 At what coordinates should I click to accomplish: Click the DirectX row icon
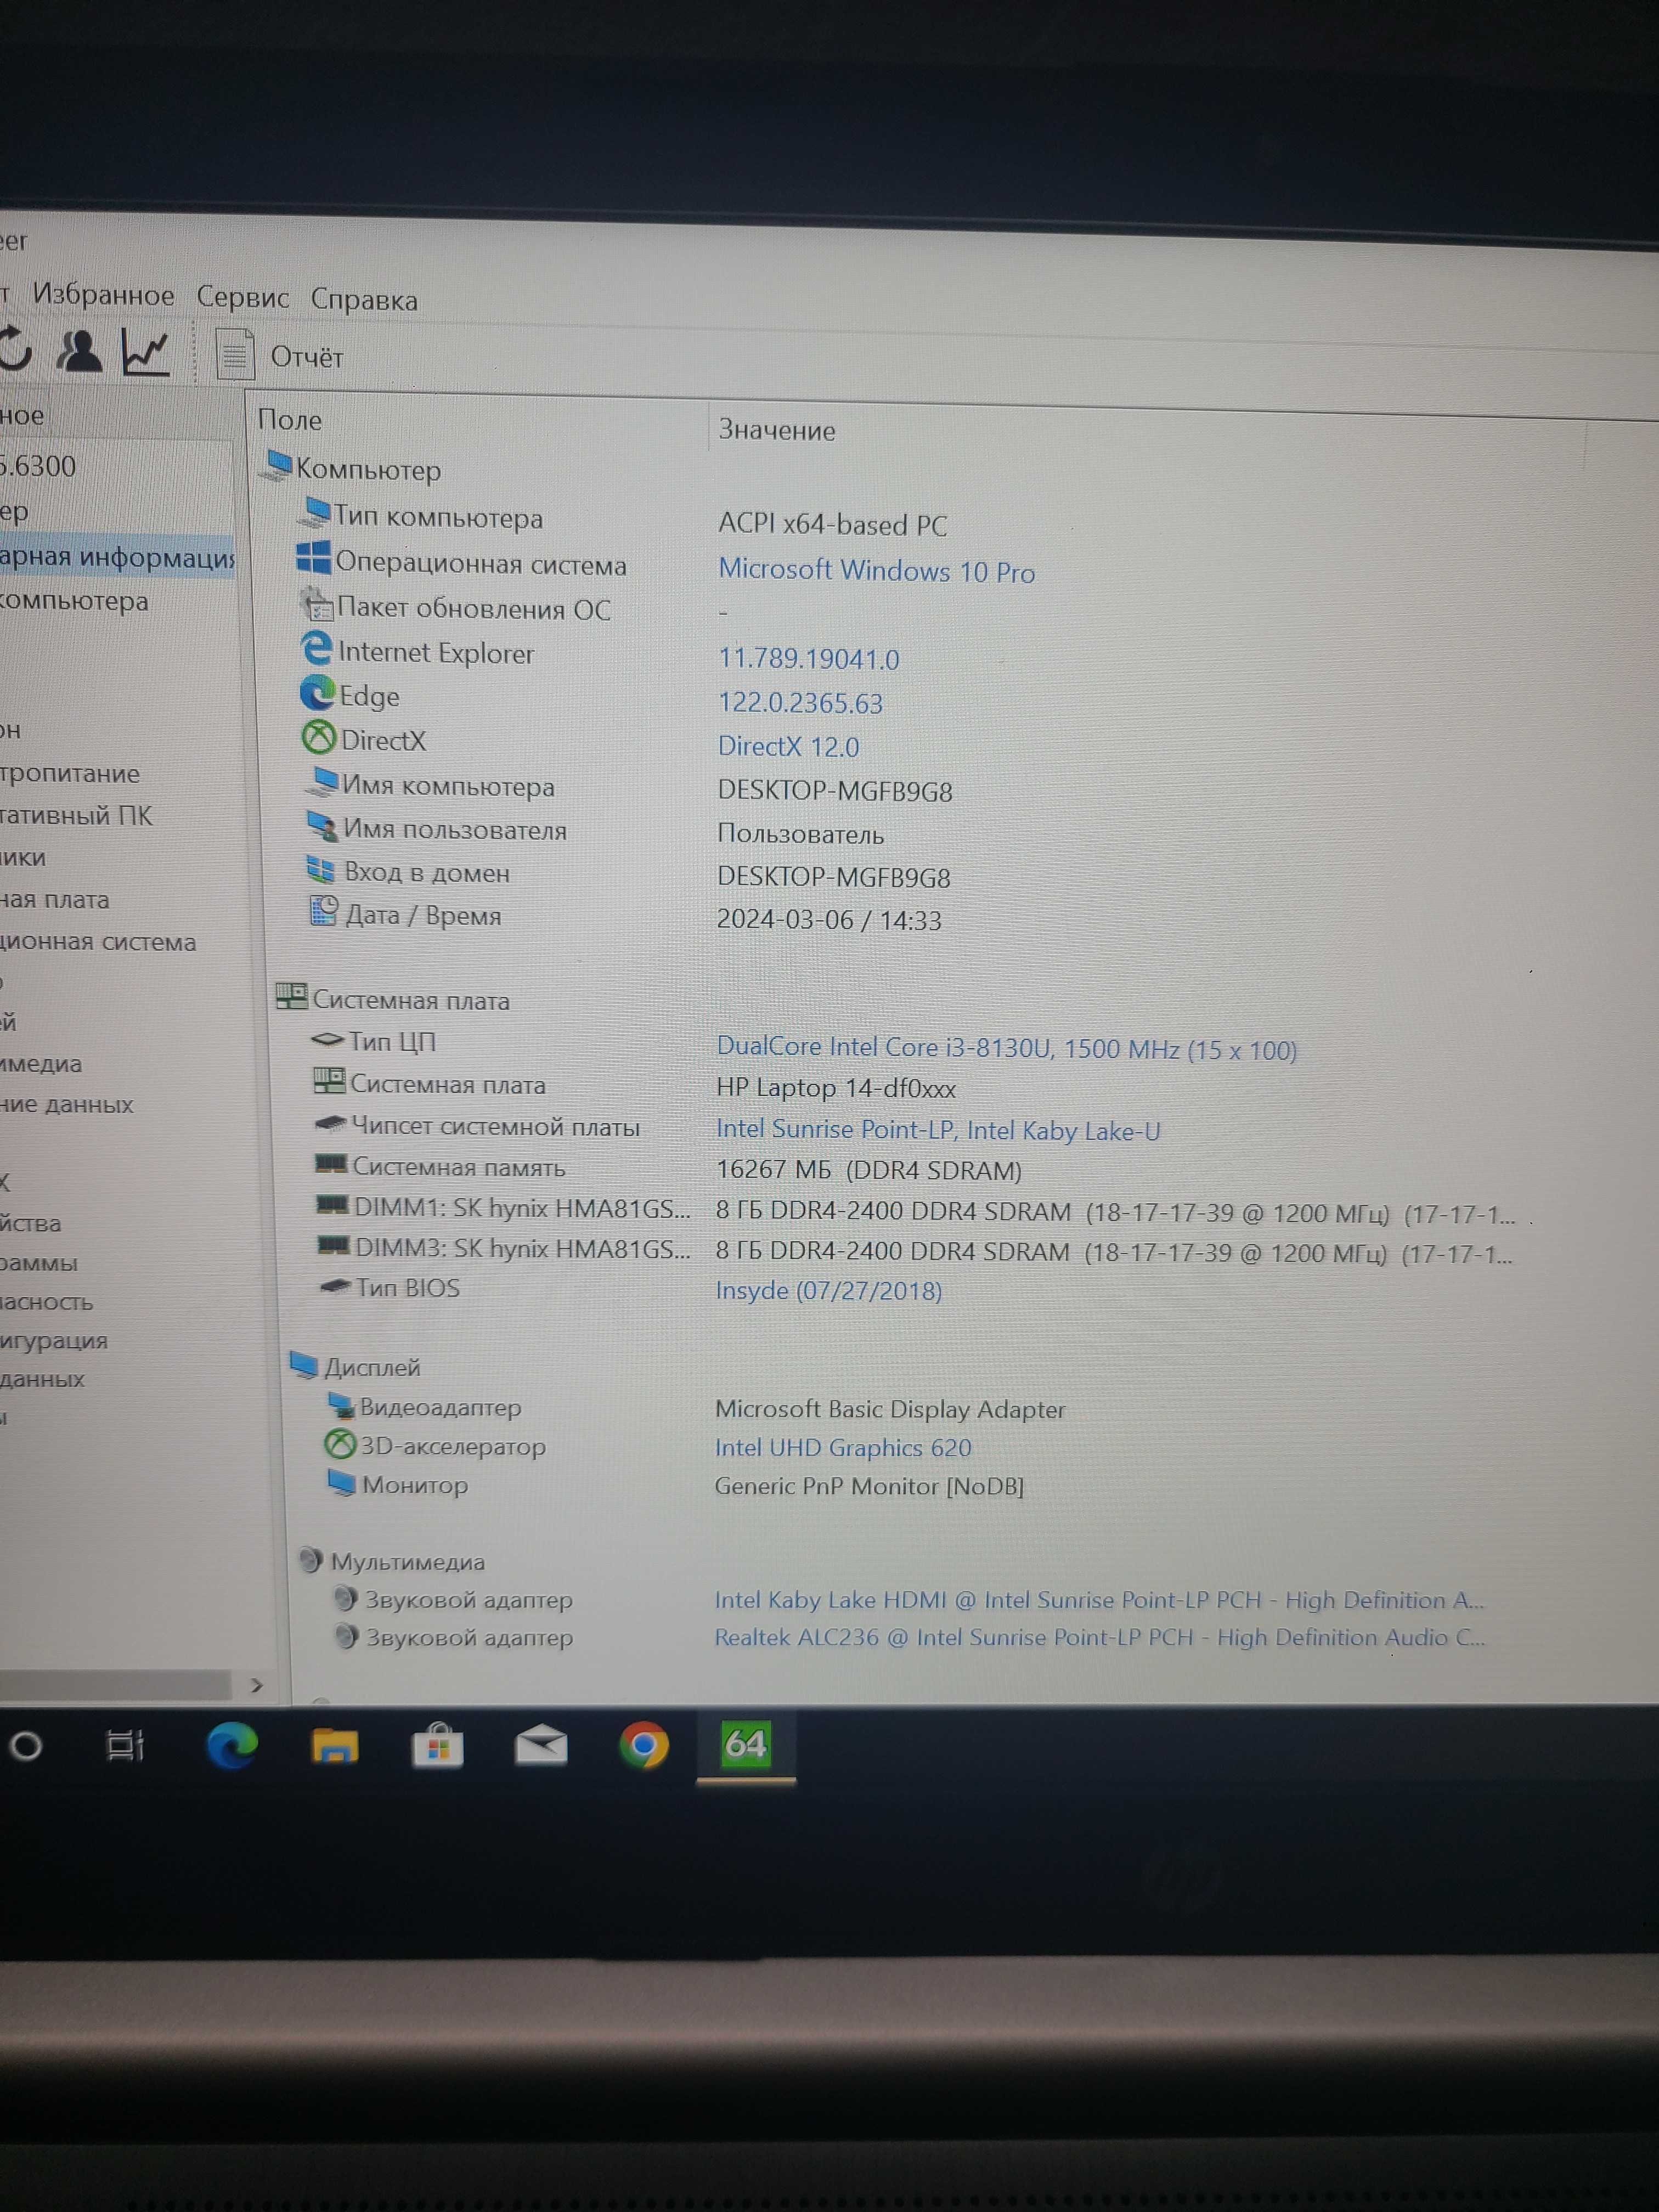click(319, 737)
